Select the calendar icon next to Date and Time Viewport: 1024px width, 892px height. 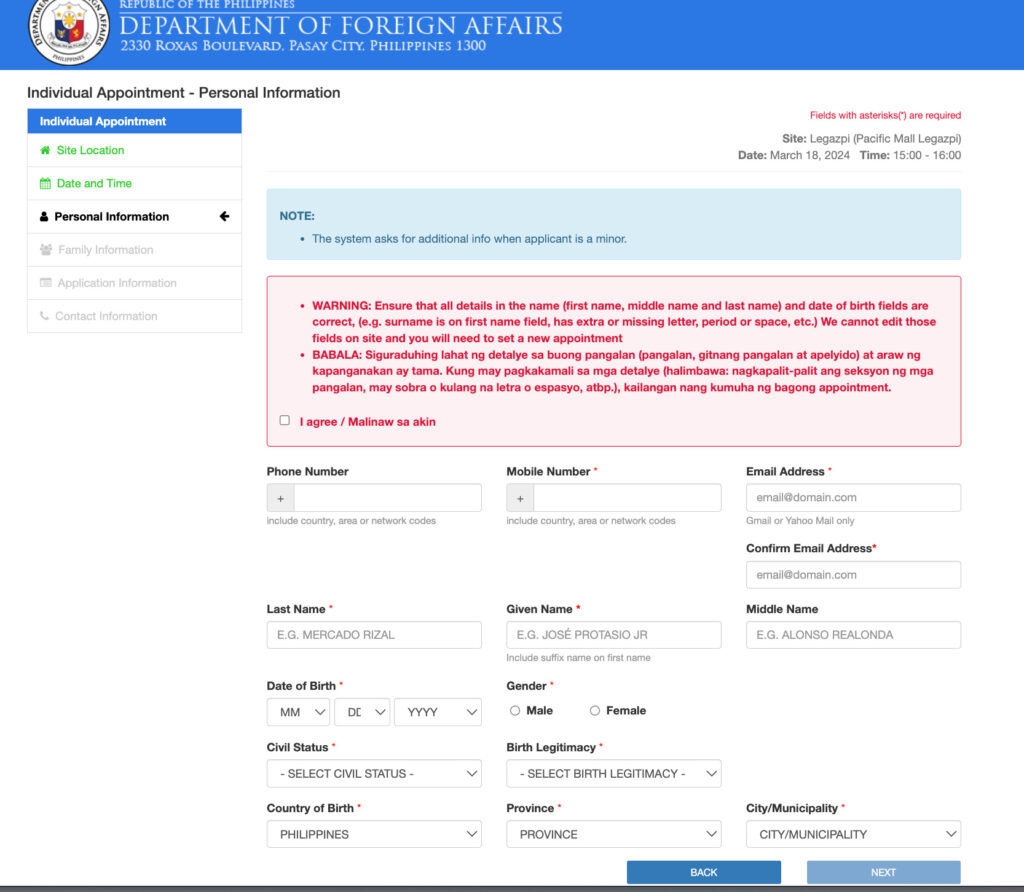point(44,183)
